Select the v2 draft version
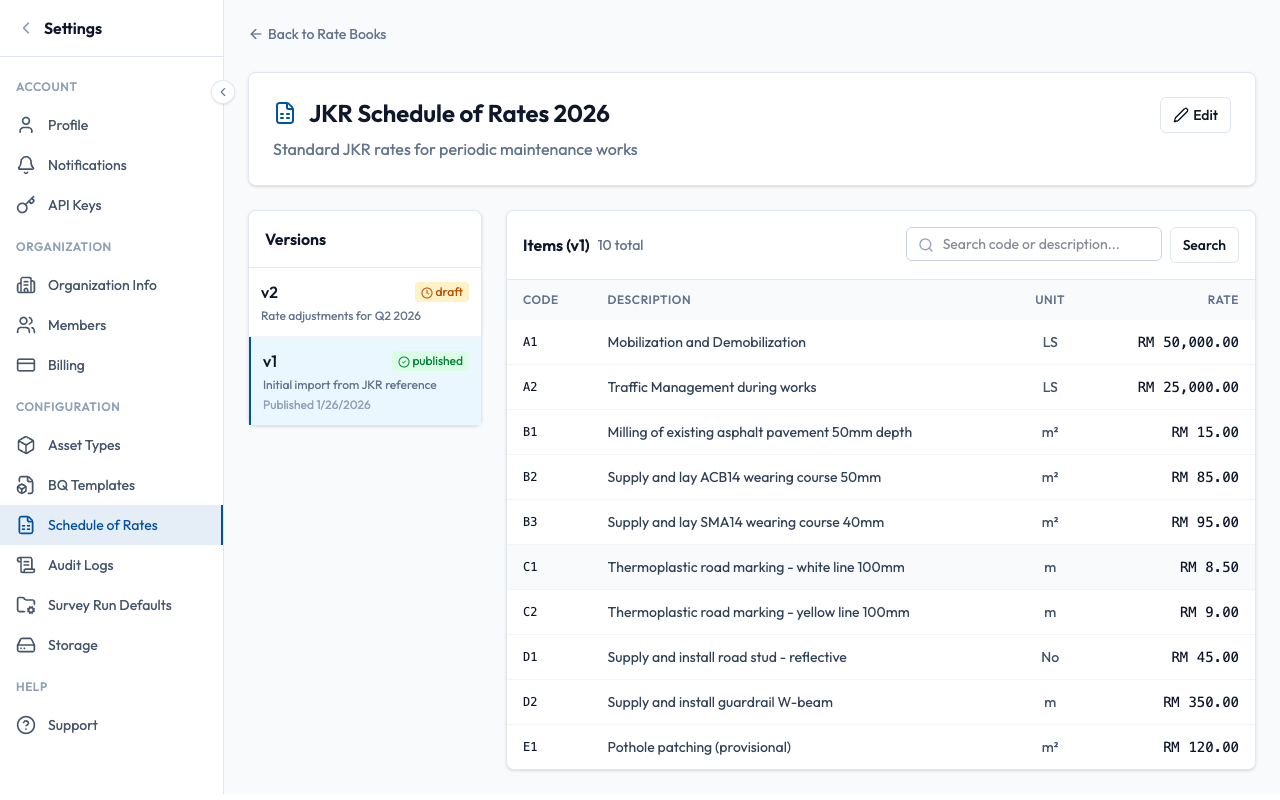The width and height of the screenshot is (1280, 800). tap(364, 302)
